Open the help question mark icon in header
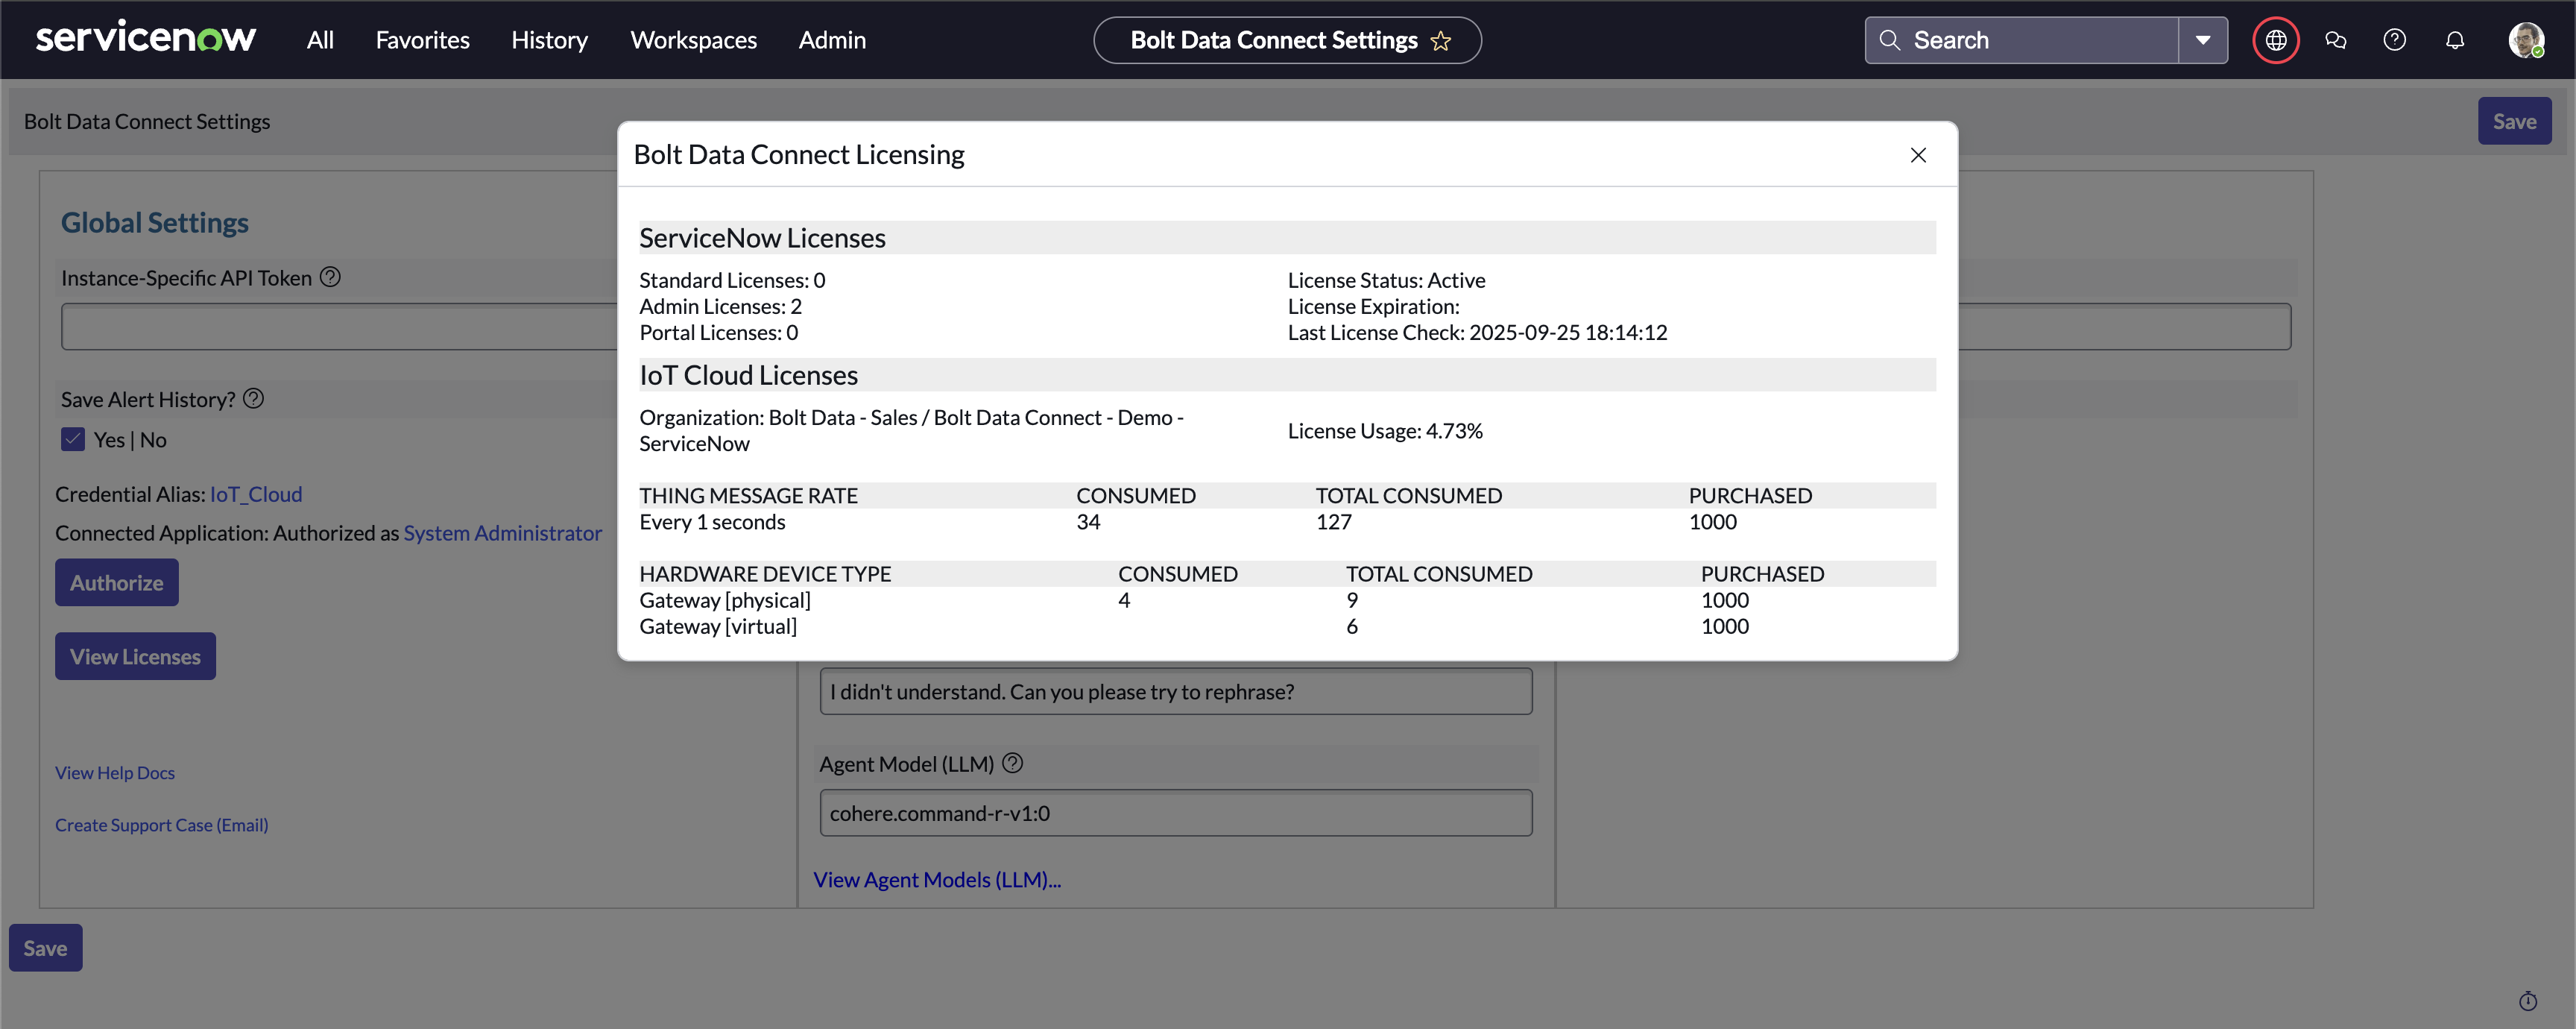Viewport: 2576px width, 1029px height. point(2395,40)
